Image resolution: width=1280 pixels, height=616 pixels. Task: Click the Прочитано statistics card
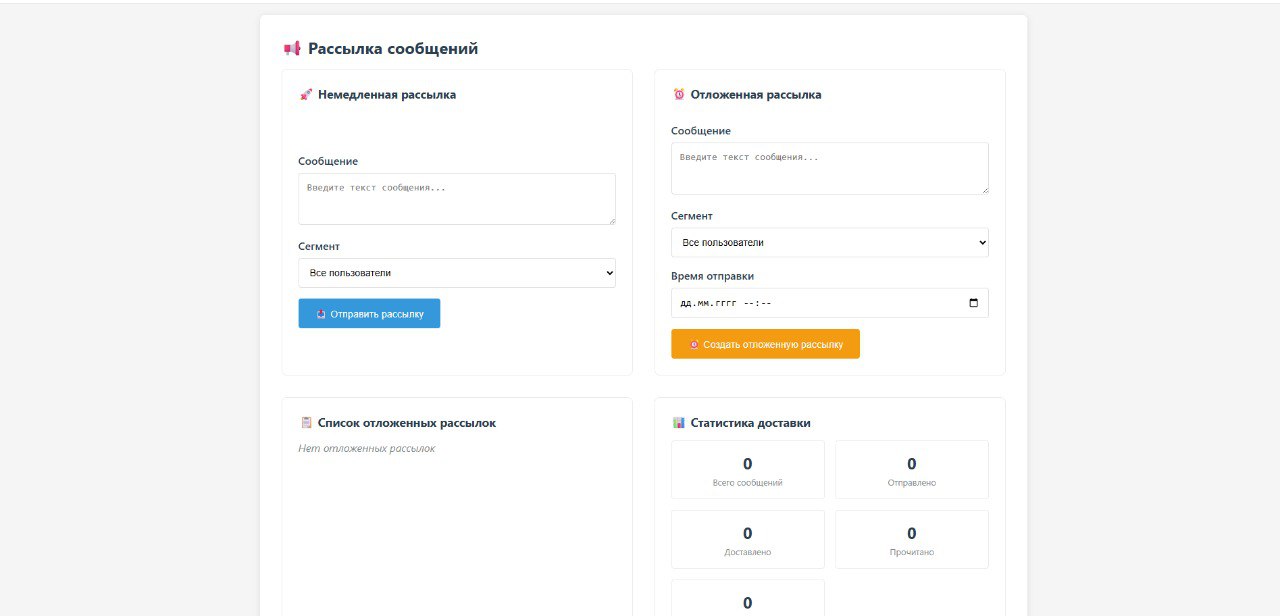click(x=912, y=540)
